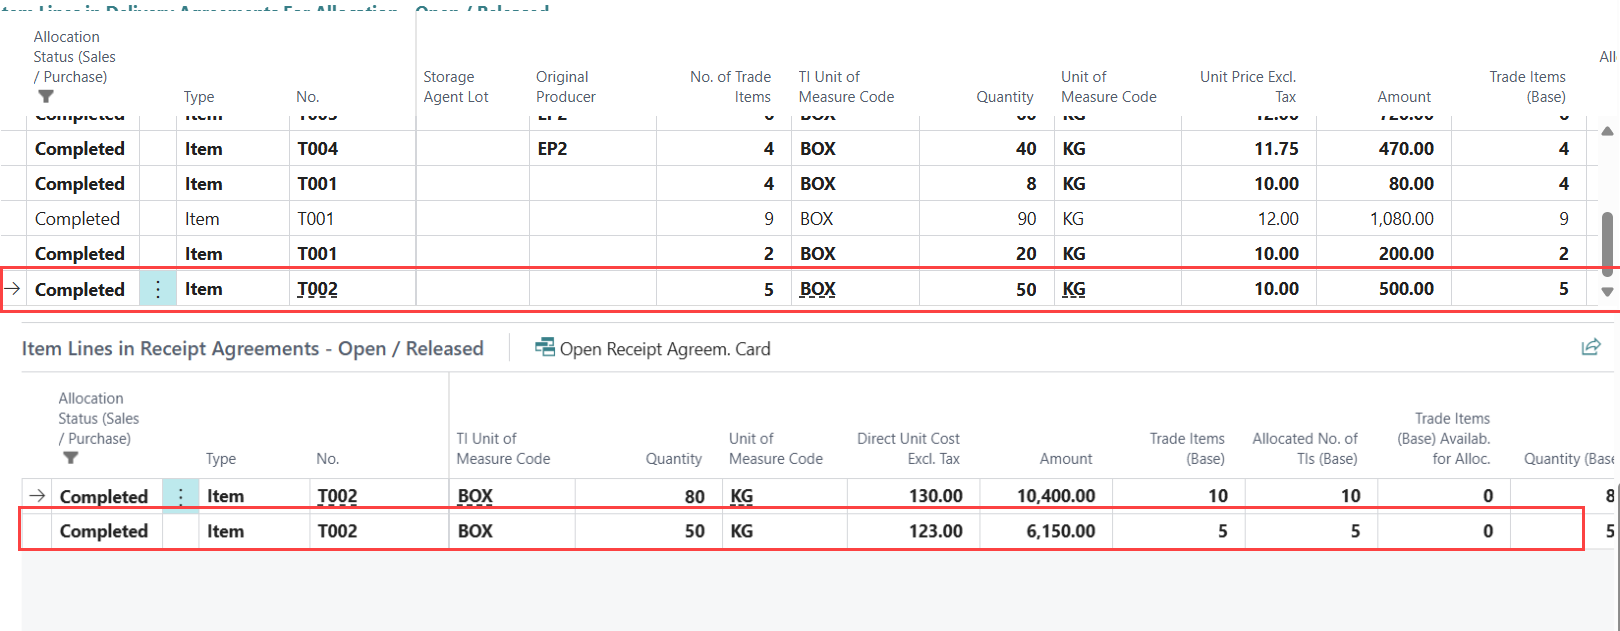1620x631 pixels.
Task: Open the Direct Unit Cost Excl. Tax column header menu
Action: pyautogui.click(x=907, y=448)
